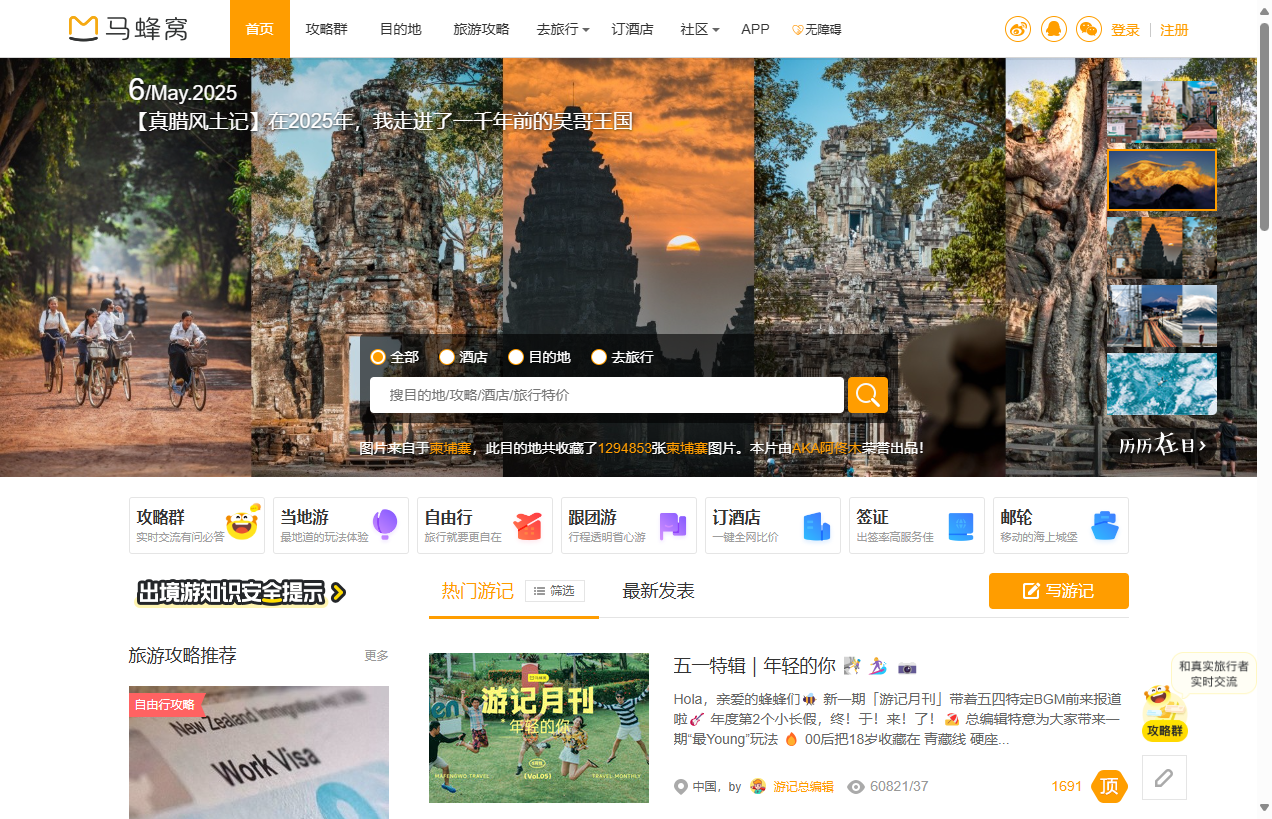
Task: Open 旅游攻略 in the top menu
Action: tap(481, 30)
